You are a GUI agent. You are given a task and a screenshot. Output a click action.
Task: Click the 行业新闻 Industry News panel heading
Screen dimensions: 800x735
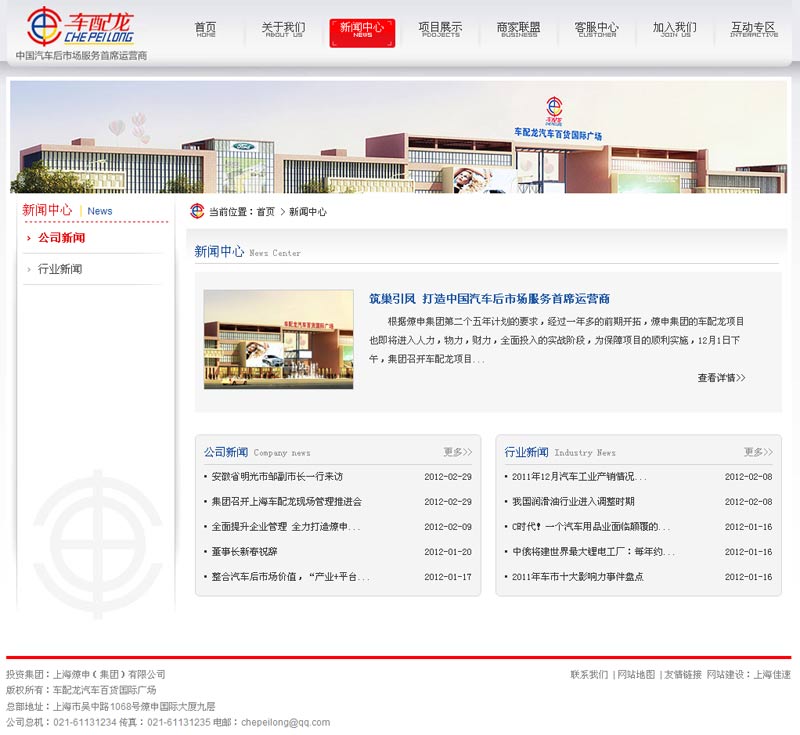(560, 452)
